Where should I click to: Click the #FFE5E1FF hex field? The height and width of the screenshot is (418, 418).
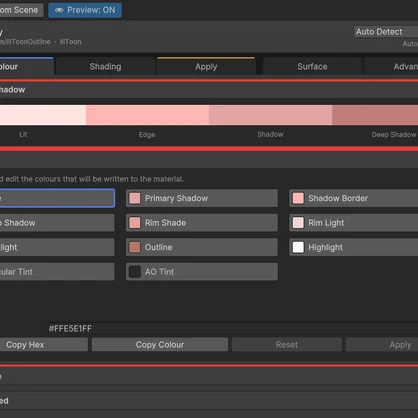(x=233, y=329)
